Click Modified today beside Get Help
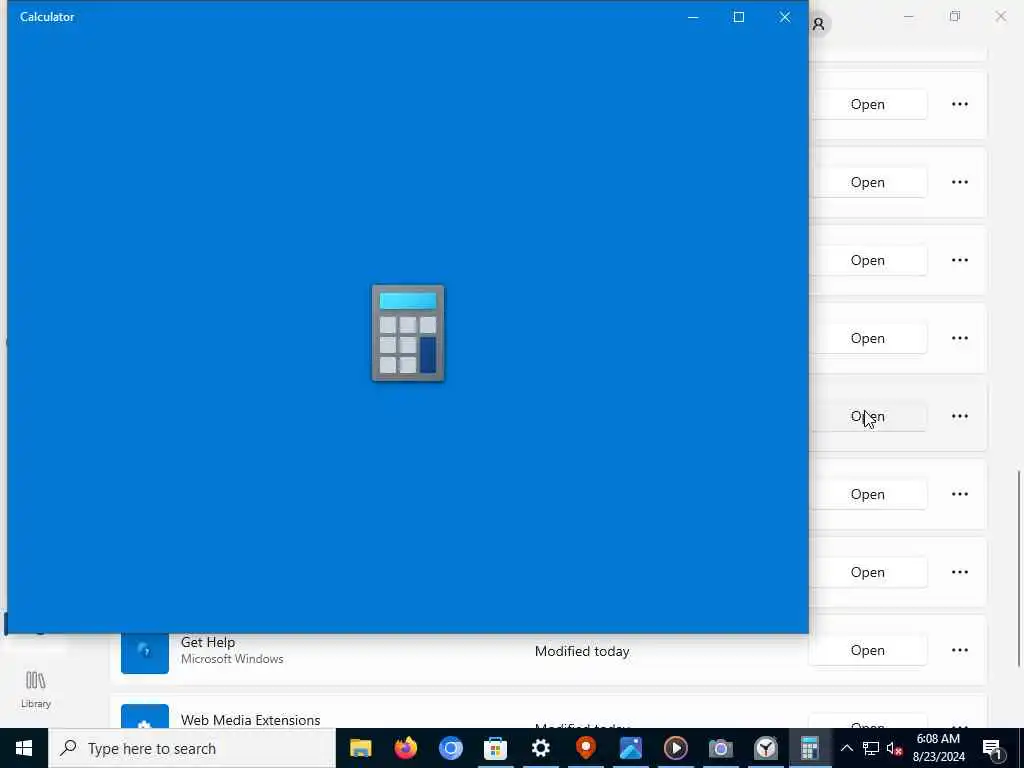 click(582, 651)
